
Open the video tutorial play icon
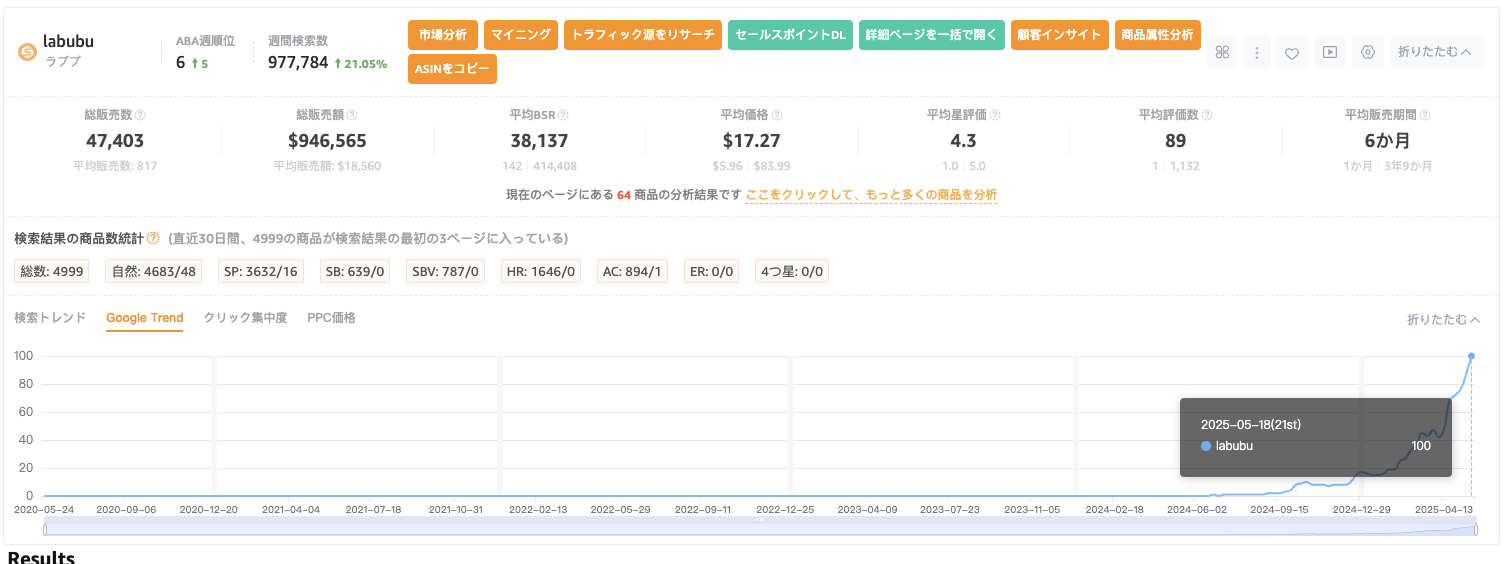click(1330, 52)
